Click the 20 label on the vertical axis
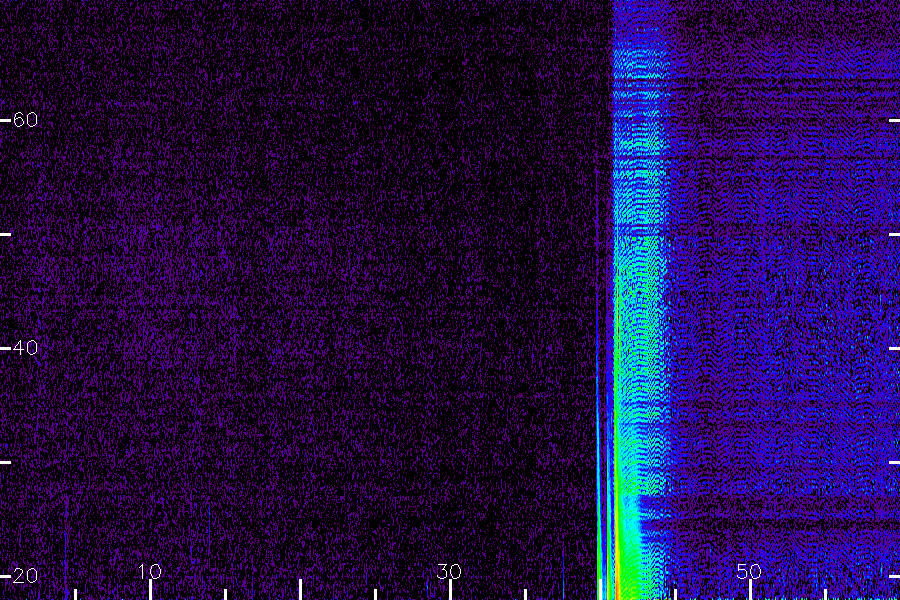900x600 pixels. coord(25,576)
